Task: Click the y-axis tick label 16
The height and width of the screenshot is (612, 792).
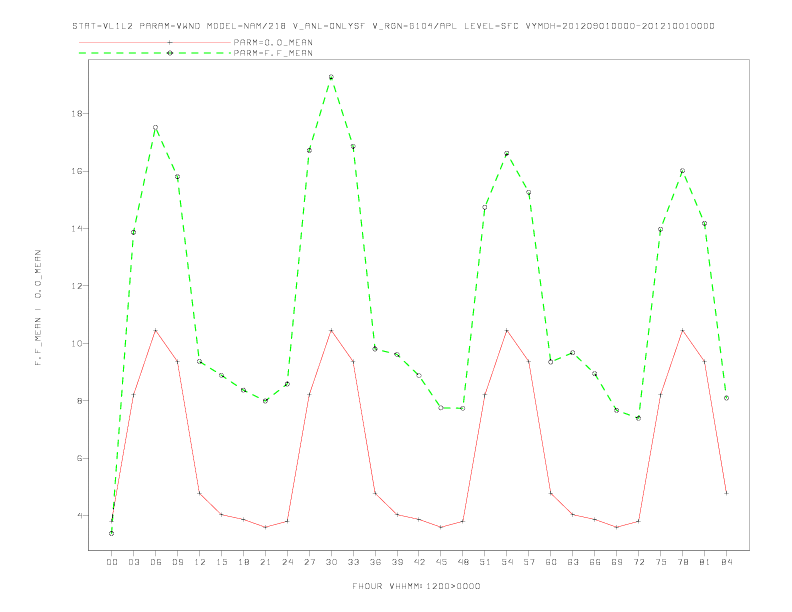Action: (77, 171)
